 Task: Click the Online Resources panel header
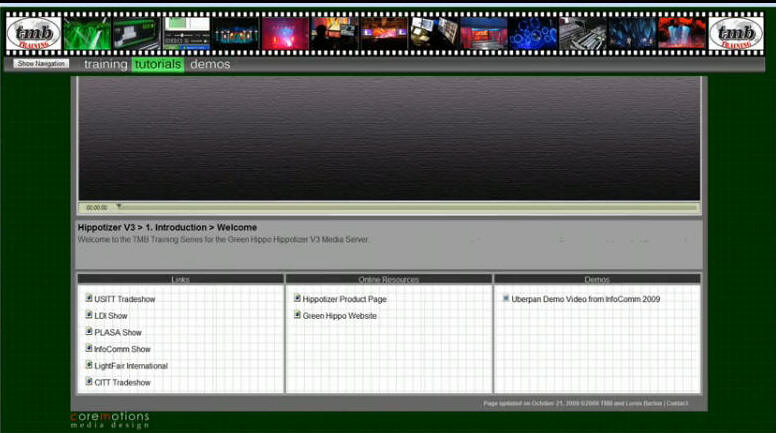tap(389, 279)
